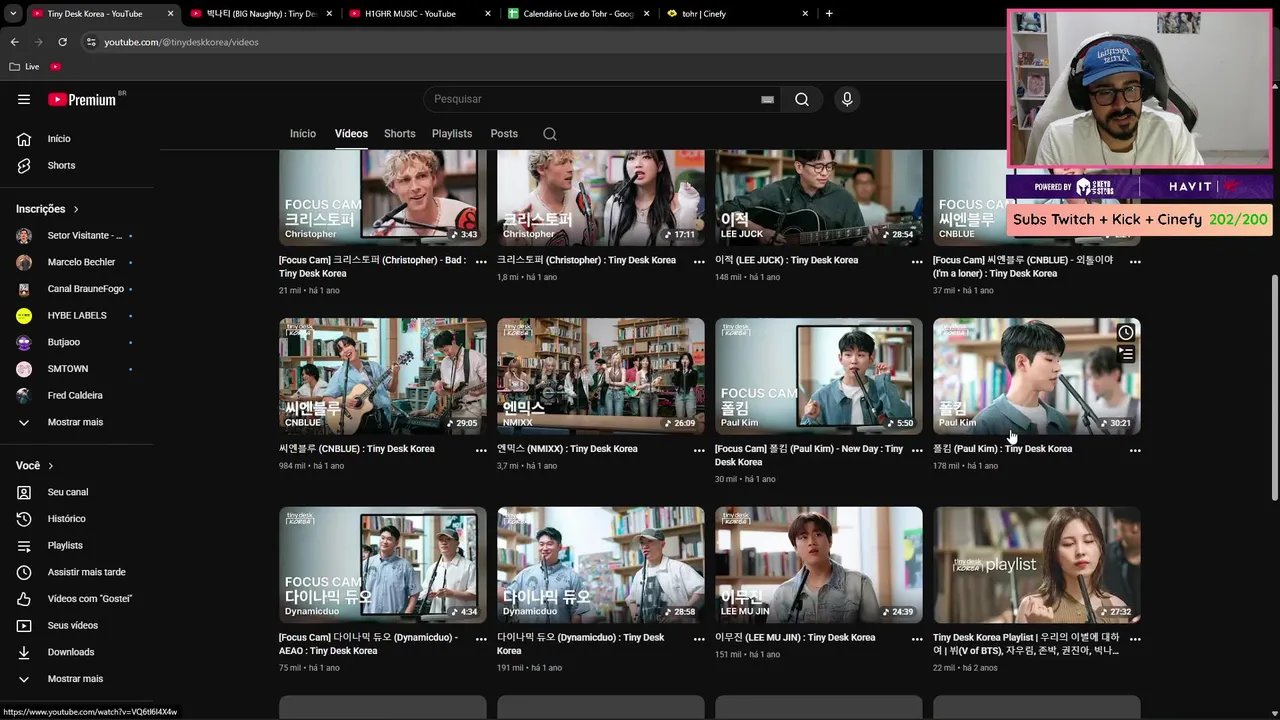1280x720 pixels.
Task: Open options menu for Paul Kim New Day Focus Cam
Action: [917, 451]
